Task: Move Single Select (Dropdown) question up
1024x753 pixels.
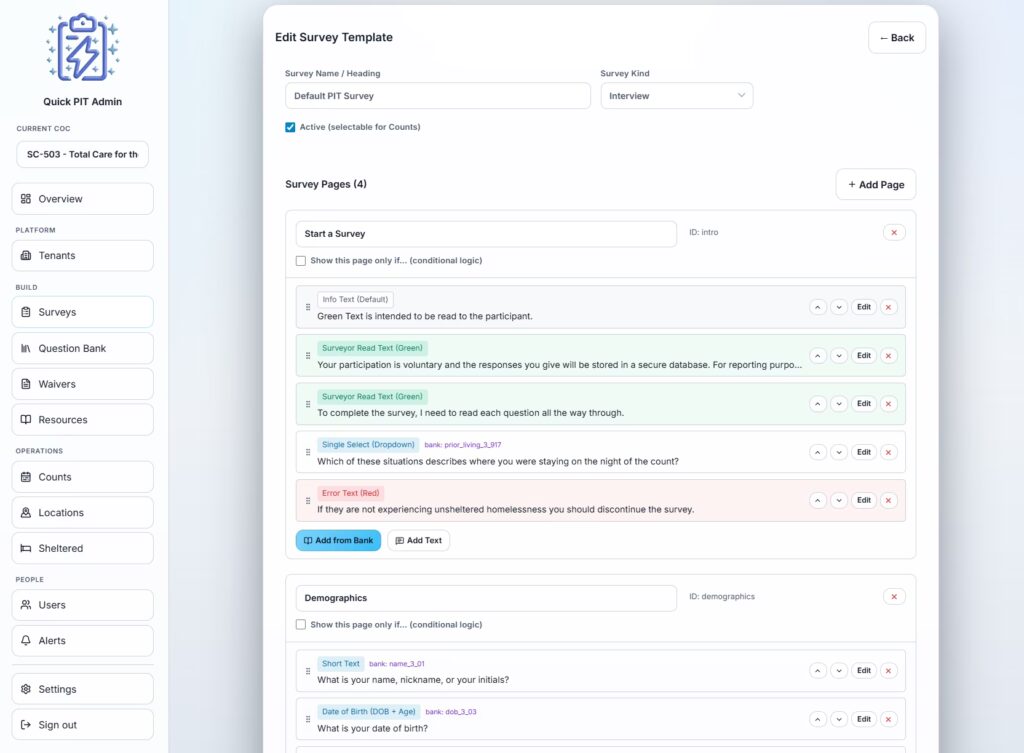Action: pyautogui.click(x=818, y=452)
